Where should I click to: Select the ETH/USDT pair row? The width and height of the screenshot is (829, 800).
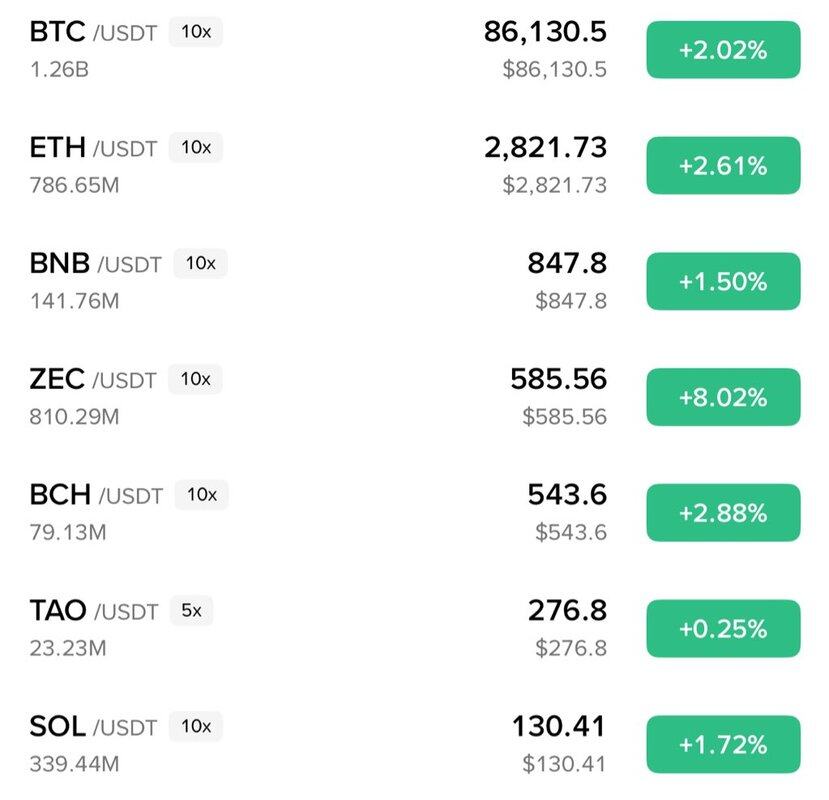tap(93, 149)
